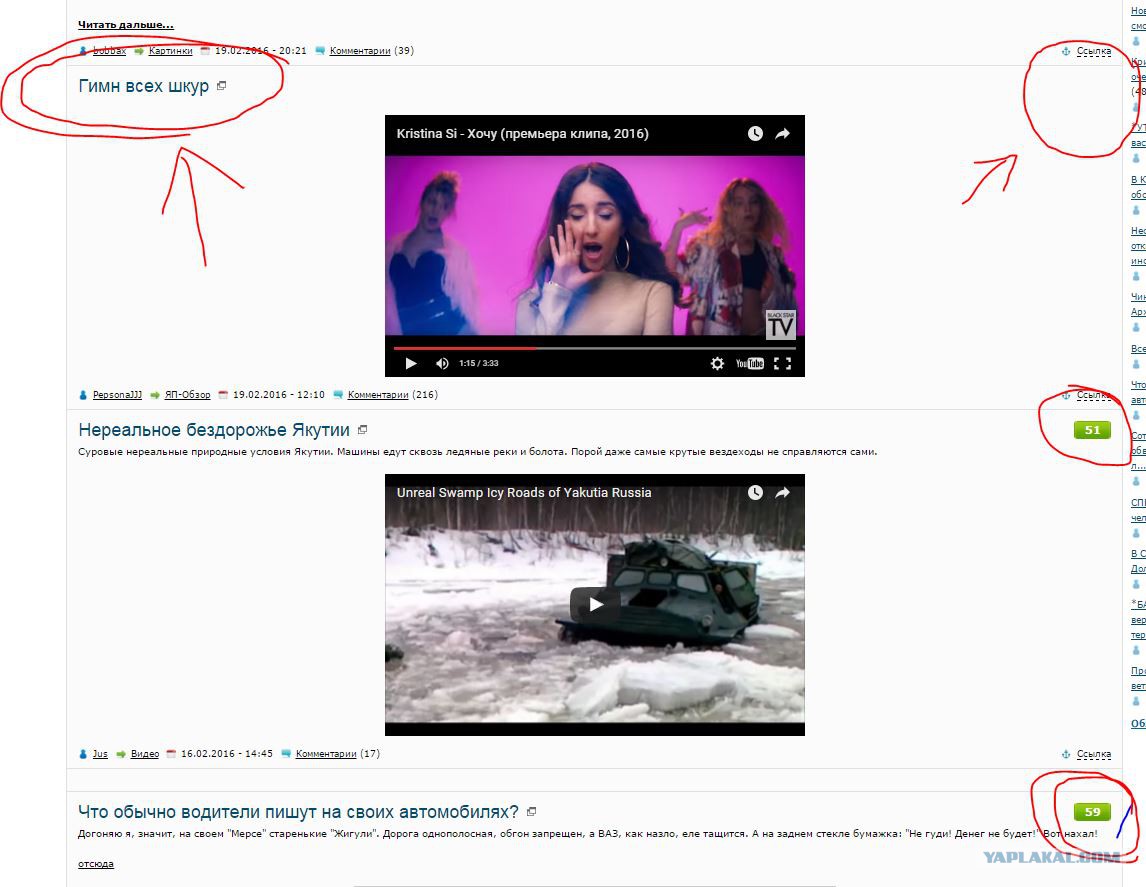The height and width of the screenshot is (887, 1146).
Task: Mute the Kristina Si video volume
Action: pos(442,363)
